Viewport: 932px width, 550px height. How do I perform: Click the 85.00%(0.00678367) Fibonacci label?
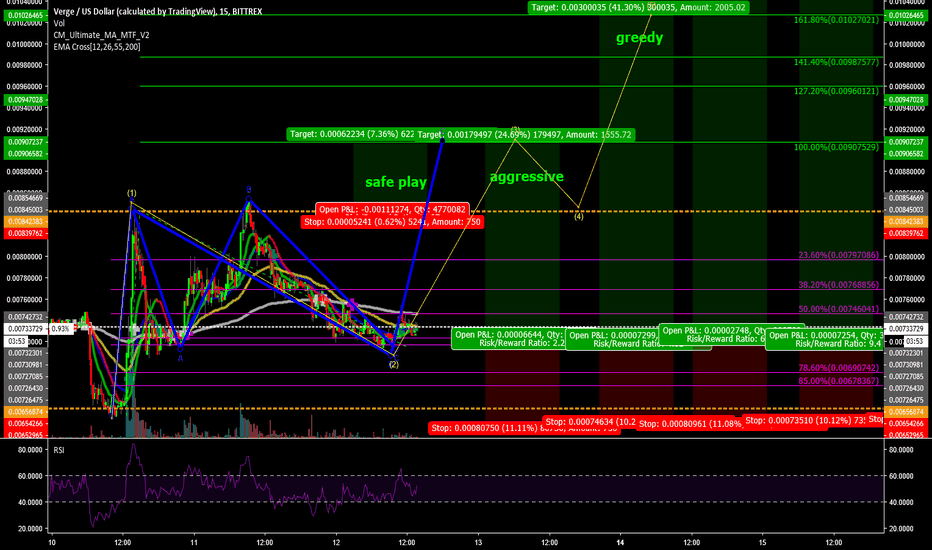[839, 381]
